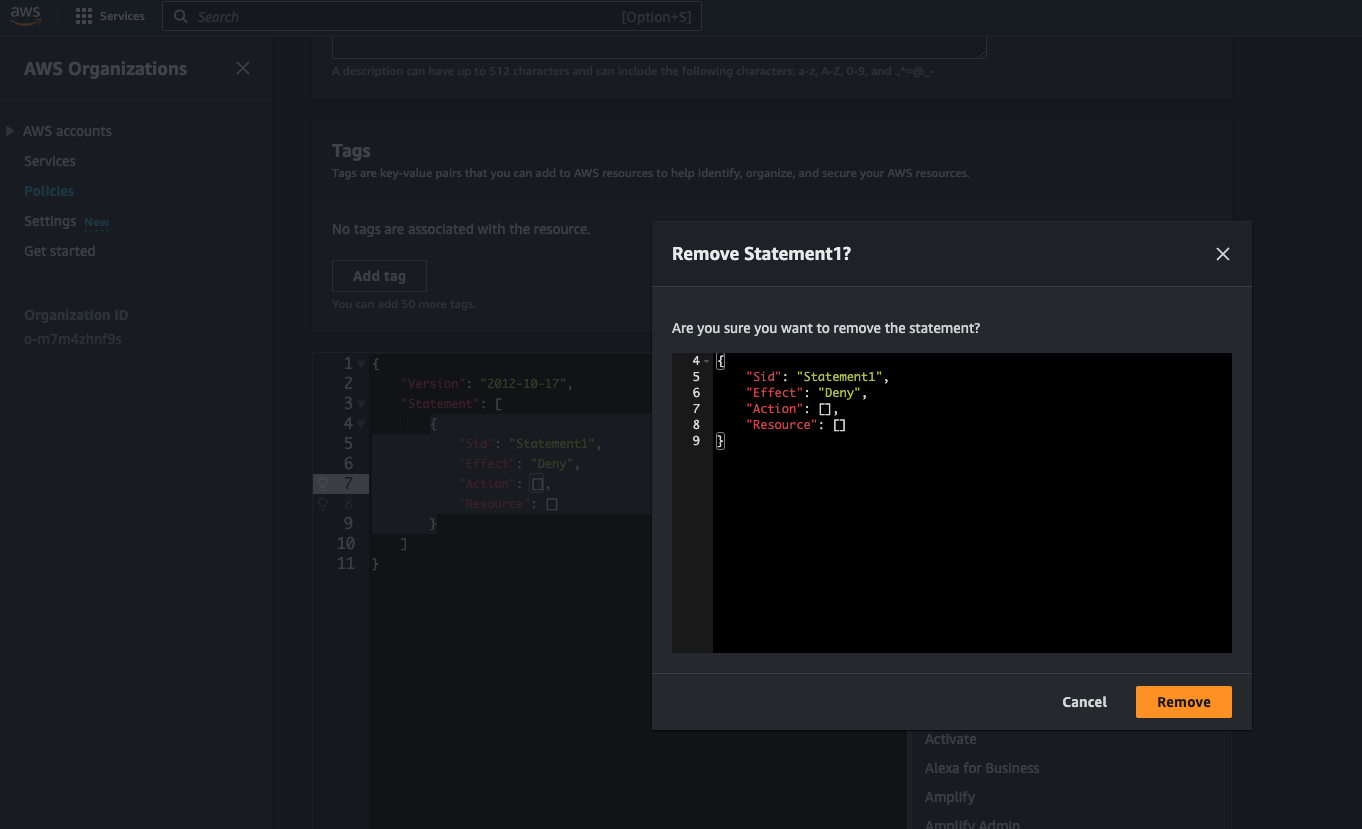
Task: Close the Remove Statement1 dialog with X
Action: coord(1222,254)
